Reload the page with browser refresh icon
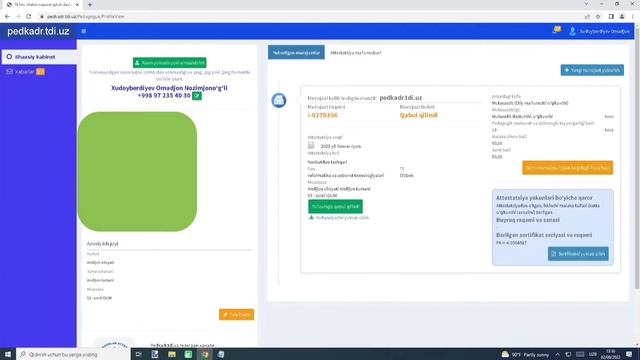This screenshot has height=360, width=640. [29, 16]
